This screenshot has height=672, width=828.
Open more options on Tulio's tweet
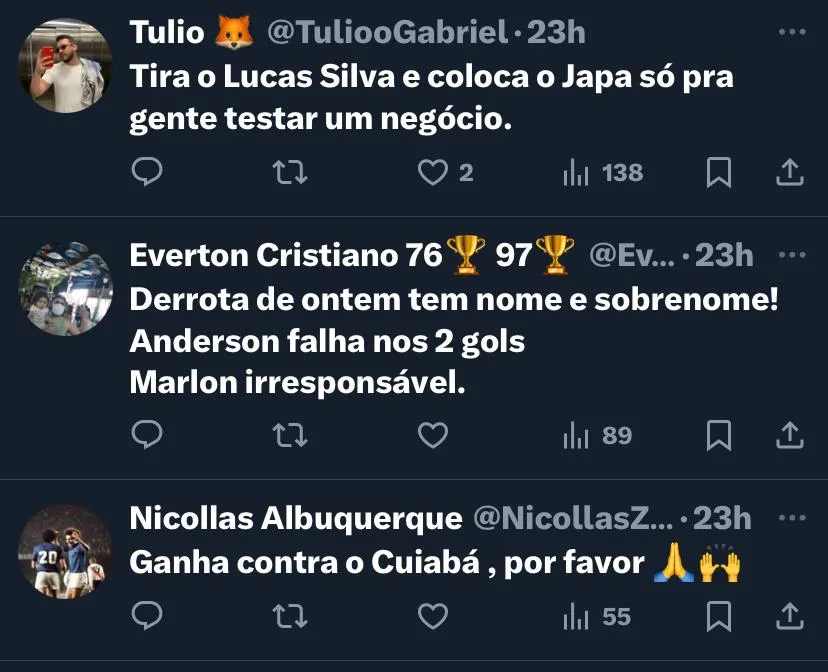[792, 32]
